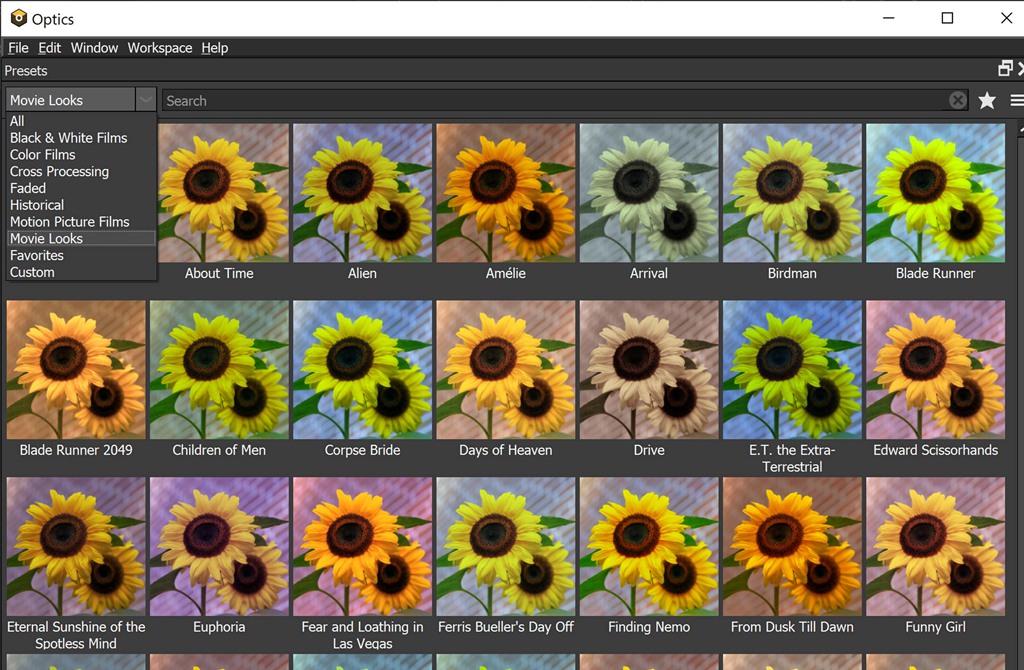This screenshot has width=1024, height=670.
Task: Select Movie Looks in the dropdown list
Action: pyautogui.click(x=81, y=238)
